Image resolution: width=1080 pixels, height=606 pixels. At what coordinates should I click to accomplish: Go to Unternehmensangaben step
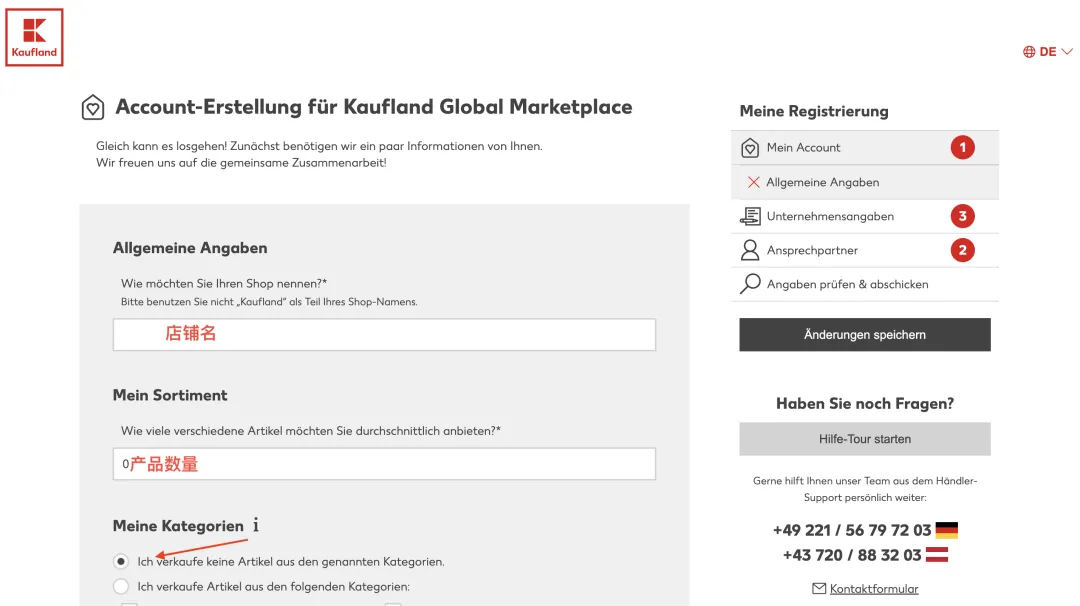tap(865, 216)
